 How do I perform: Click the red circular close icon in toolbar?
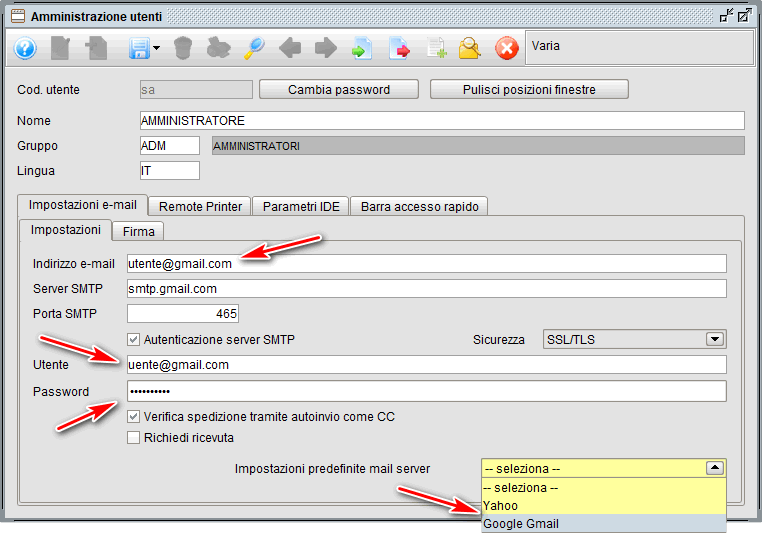[x=507, y=48]
